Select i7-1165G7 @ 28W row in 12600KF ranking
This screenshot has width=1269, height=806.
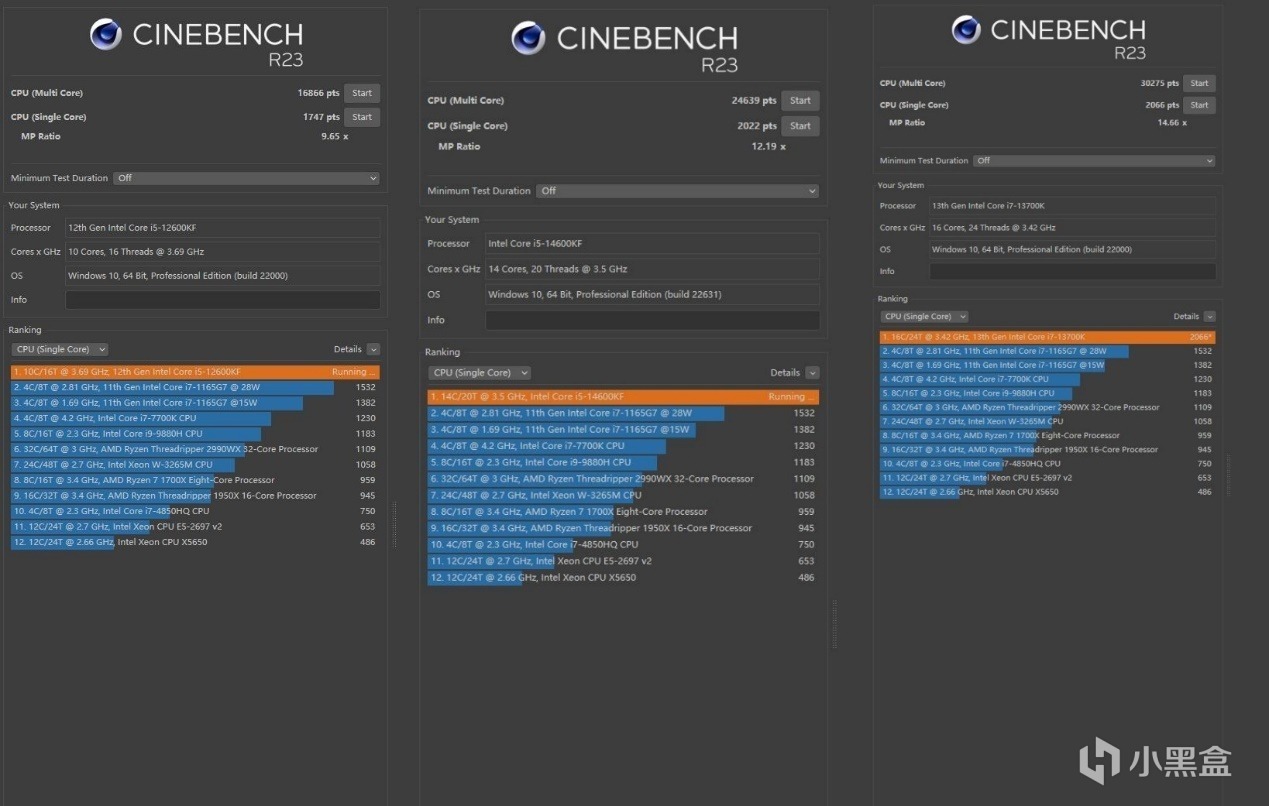(x=196, y=387)
